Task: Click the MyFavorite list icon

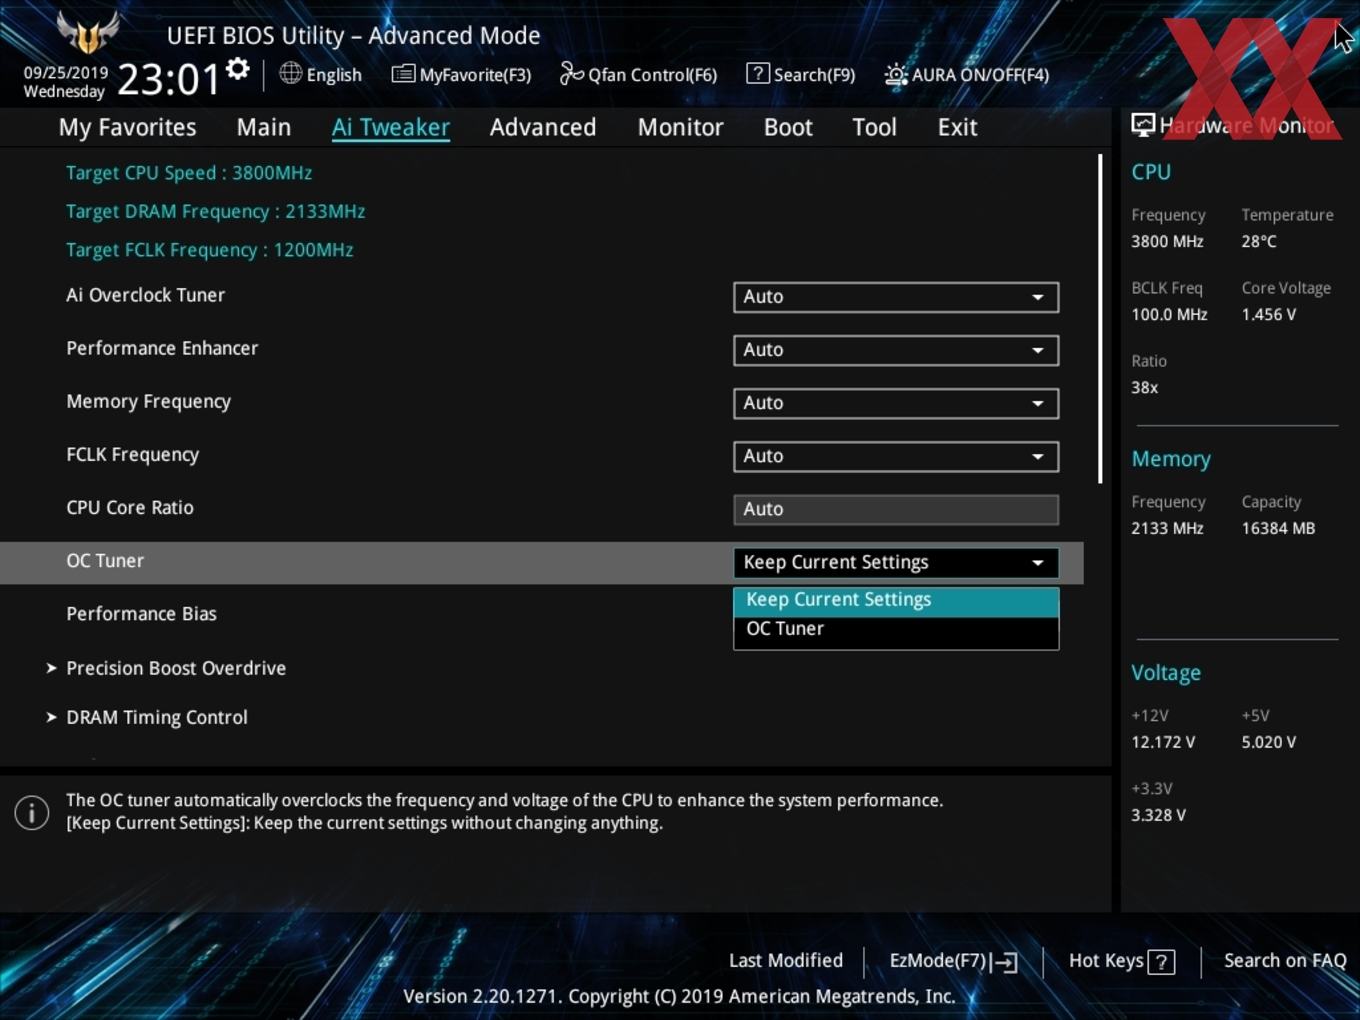Action: 403,74
